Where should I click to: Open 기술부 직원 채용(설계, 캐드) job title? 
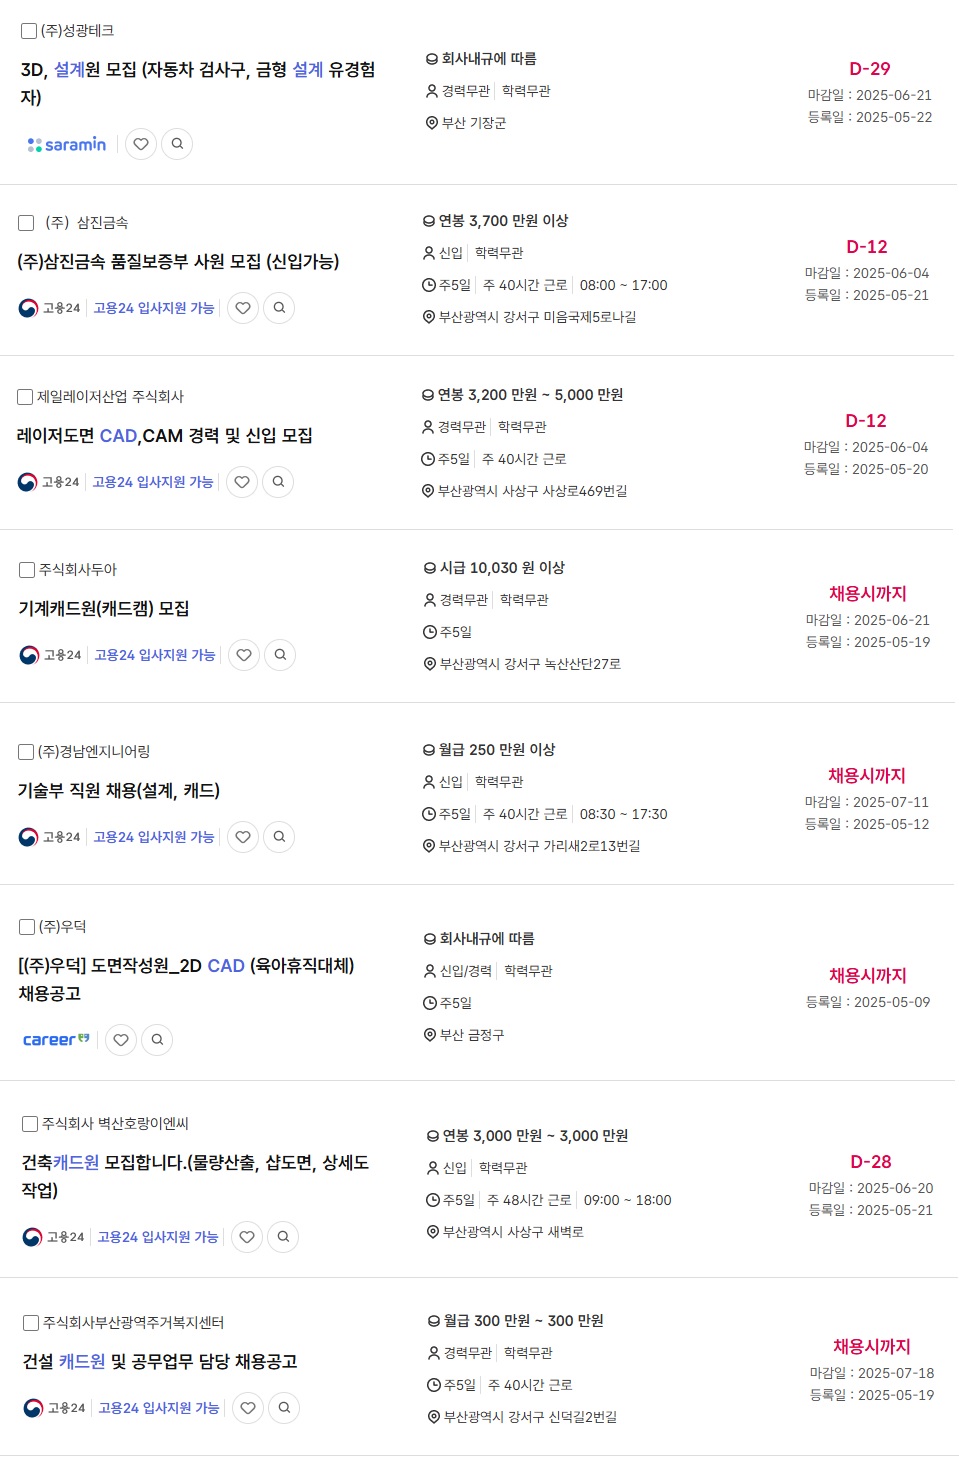119,791
